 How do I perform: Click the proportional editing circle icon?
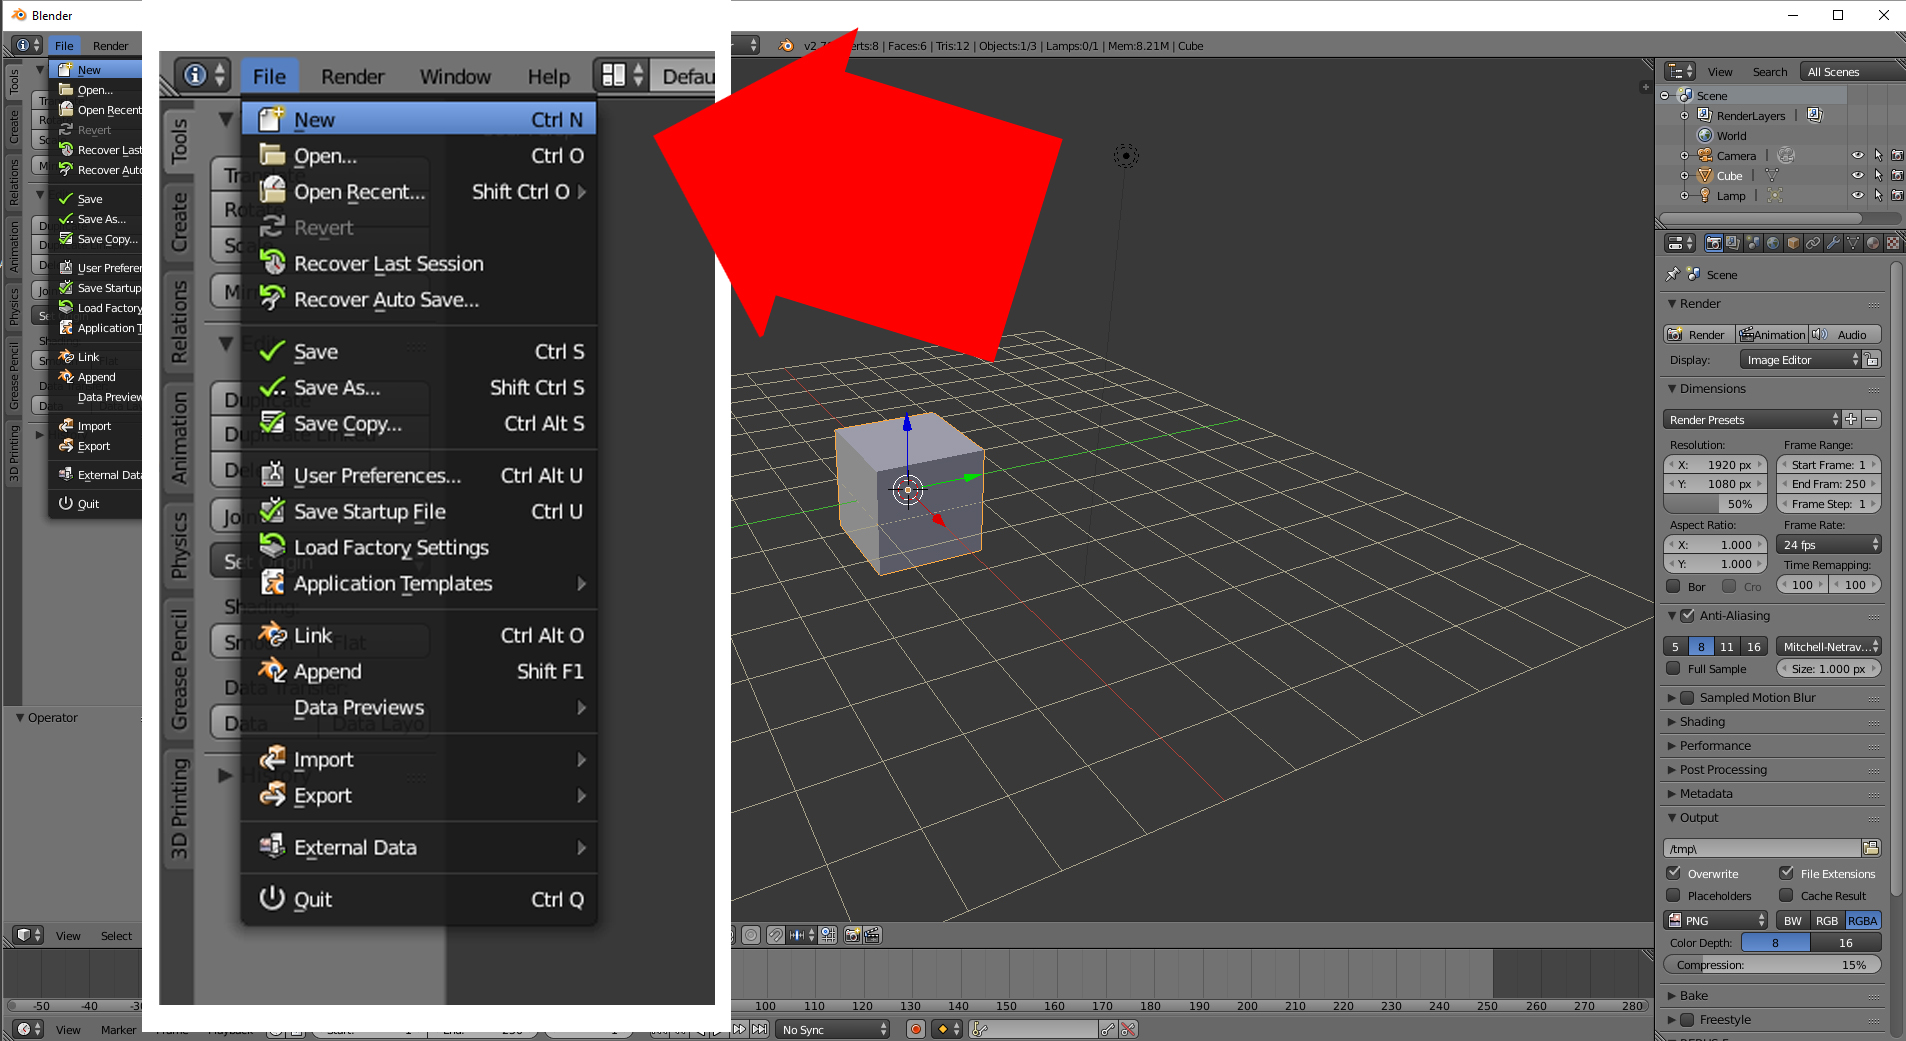coord(750,935)
